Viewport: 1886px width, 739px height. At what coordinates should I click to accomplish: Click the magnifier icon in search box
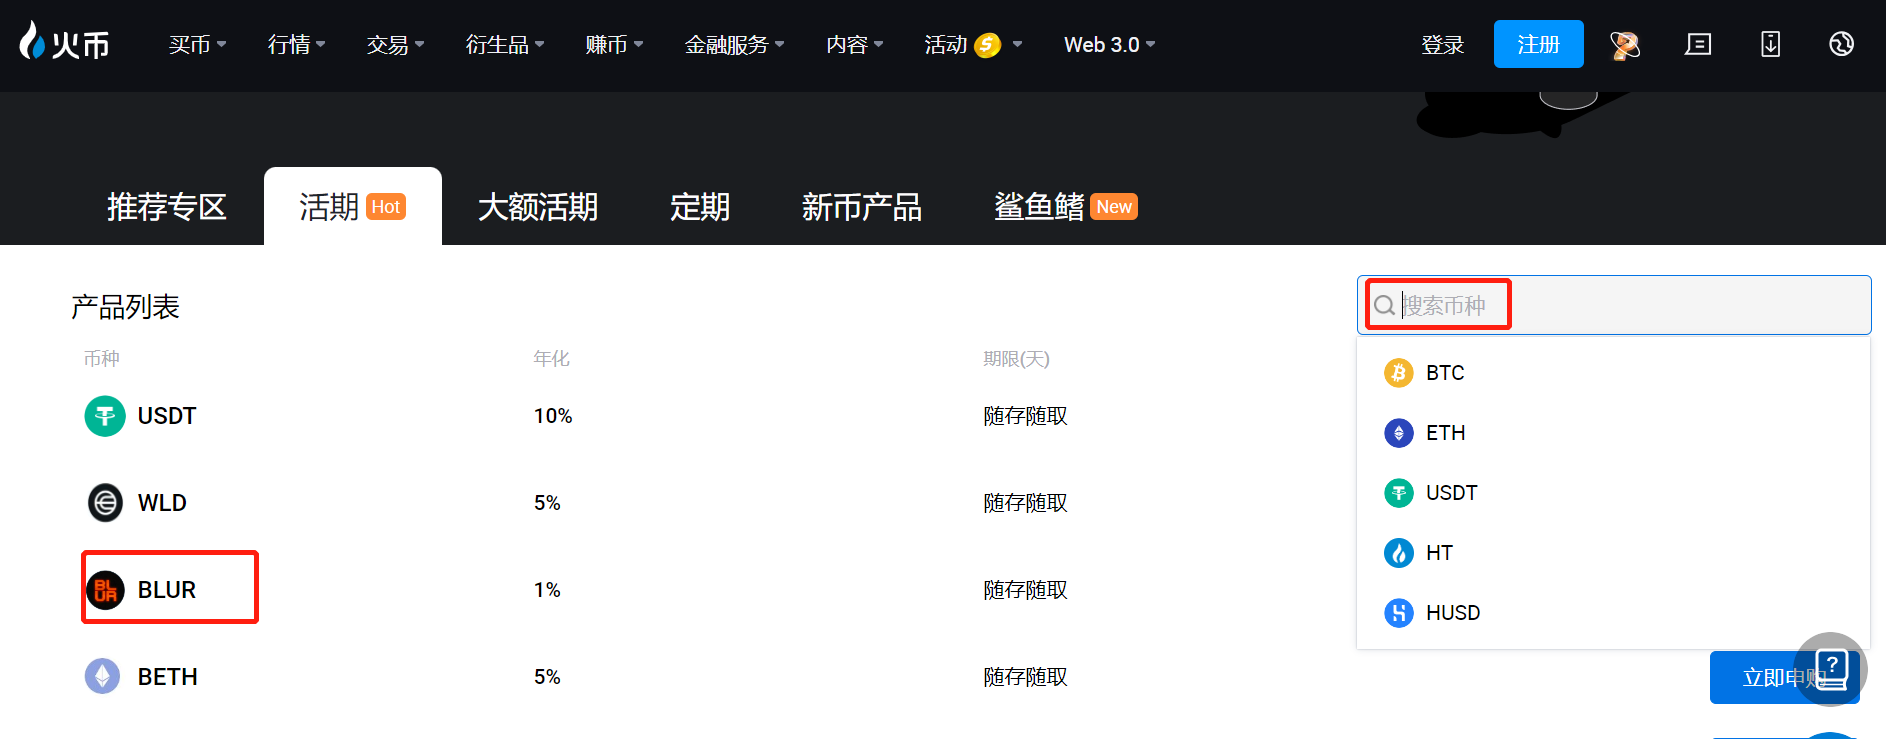click(1384, 305)
